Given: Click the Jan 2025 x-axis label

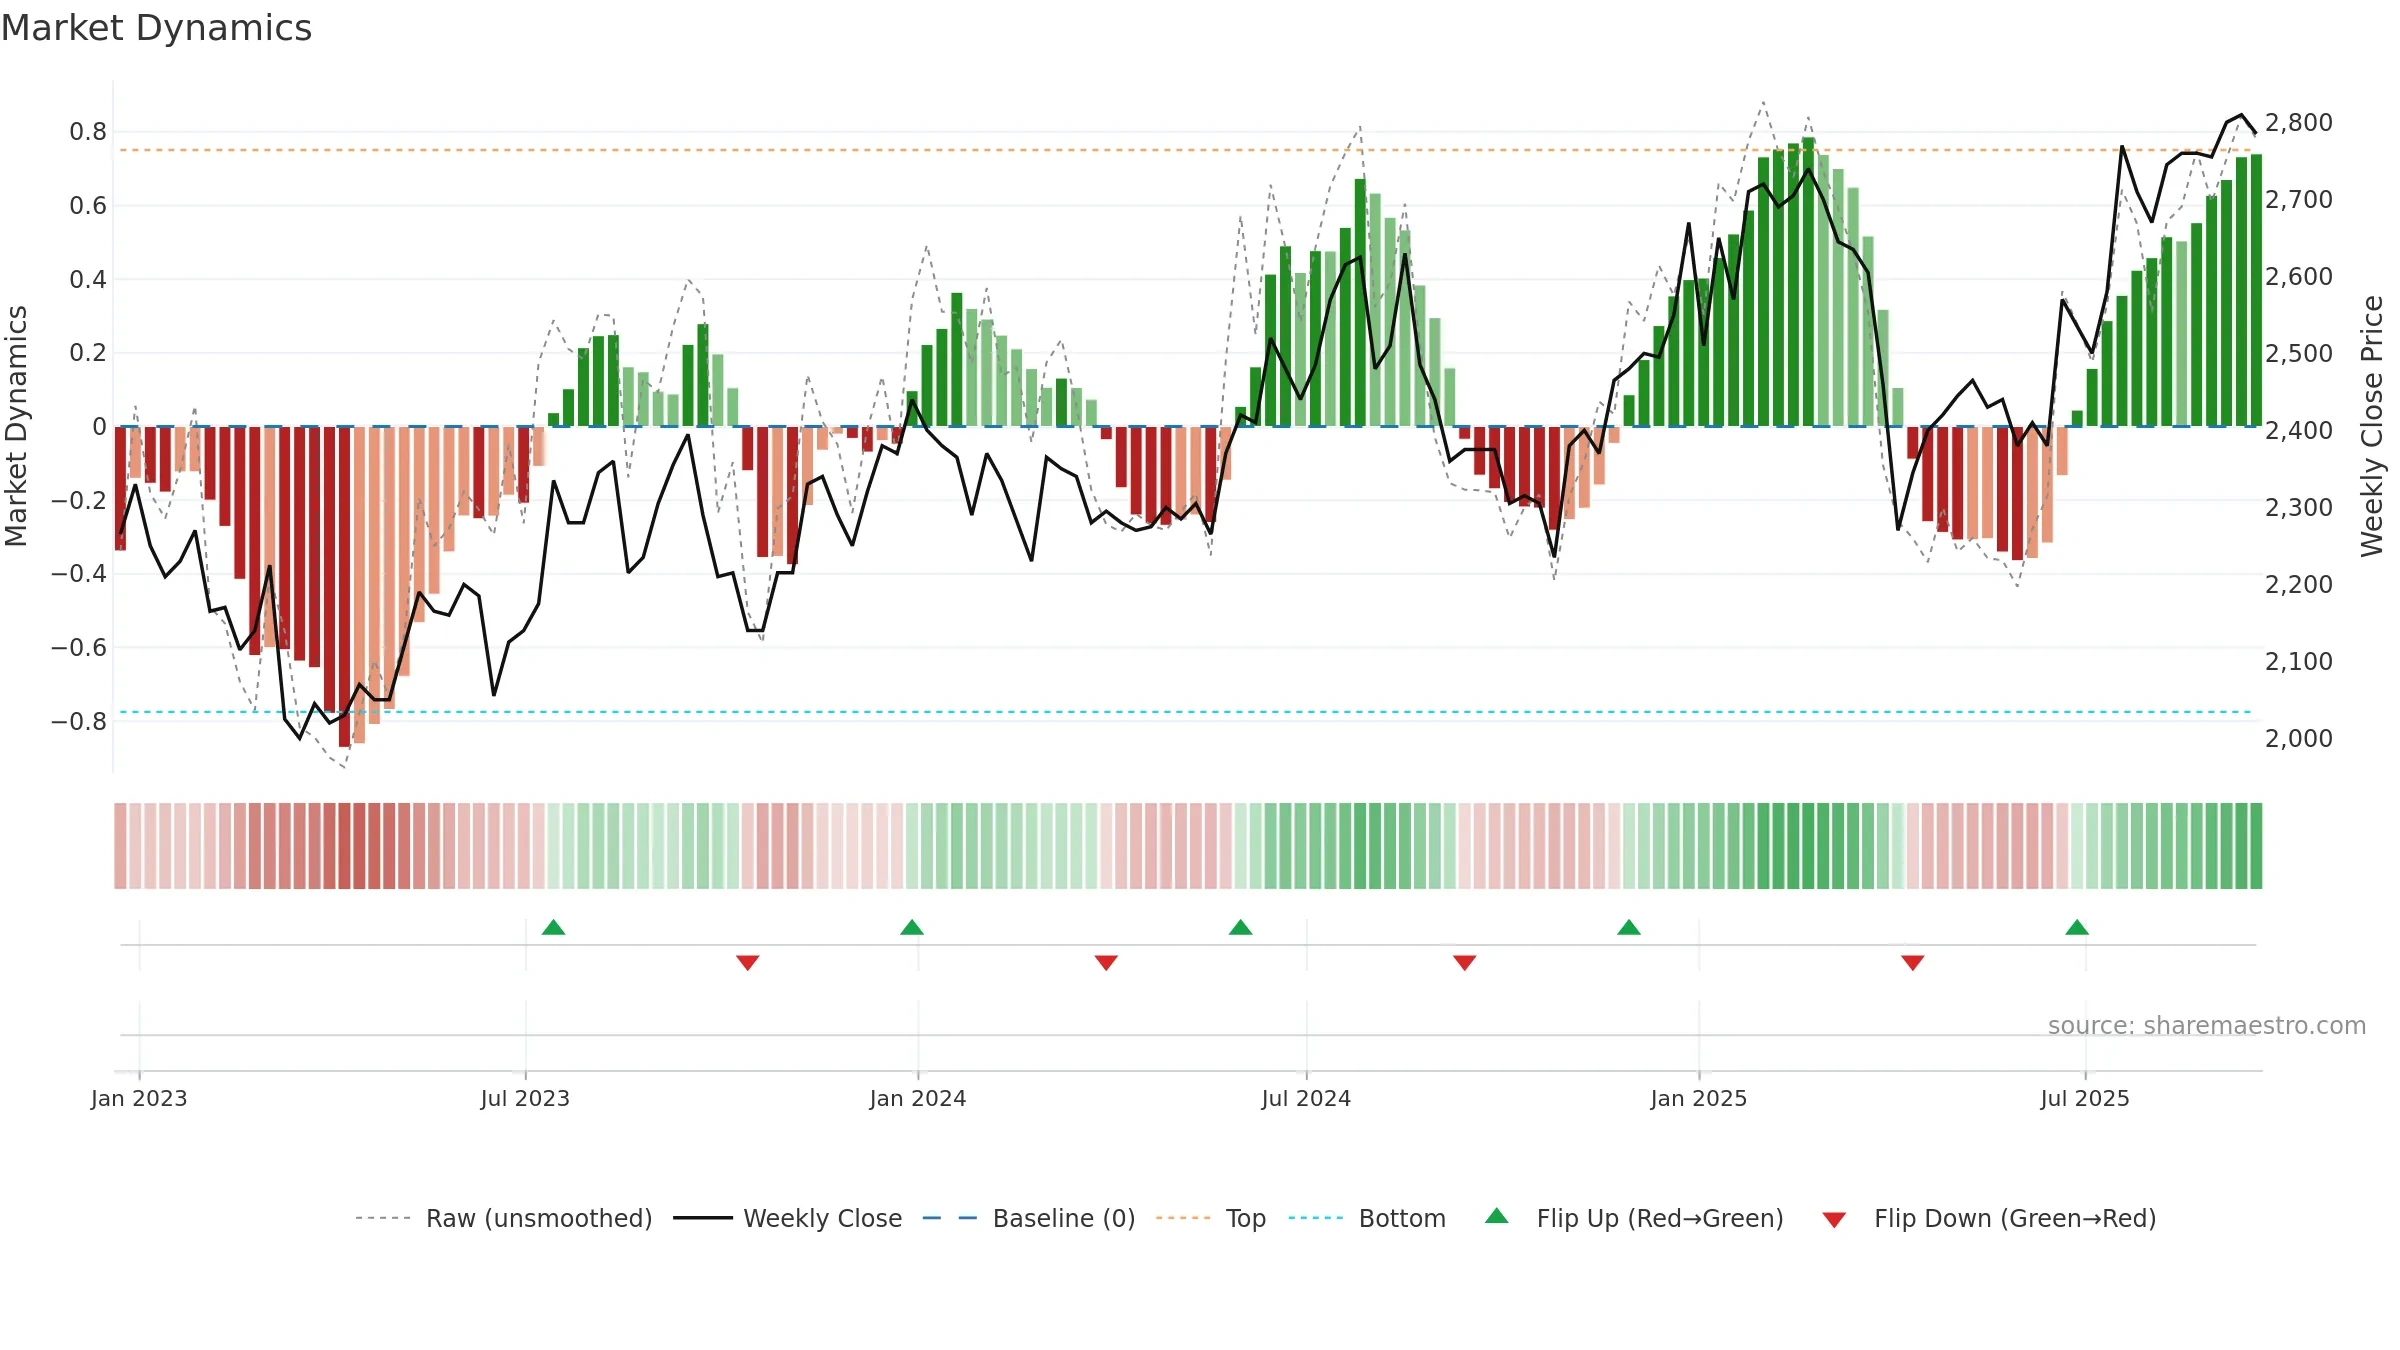Looking at the screenshot, I should tap(1699, 1098).
